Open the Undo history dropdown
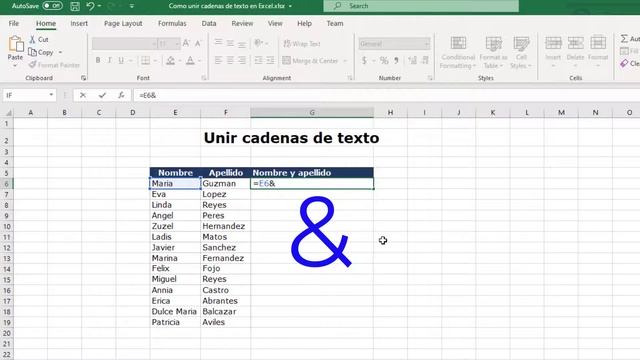640x360 pixels. click(99, 6)
